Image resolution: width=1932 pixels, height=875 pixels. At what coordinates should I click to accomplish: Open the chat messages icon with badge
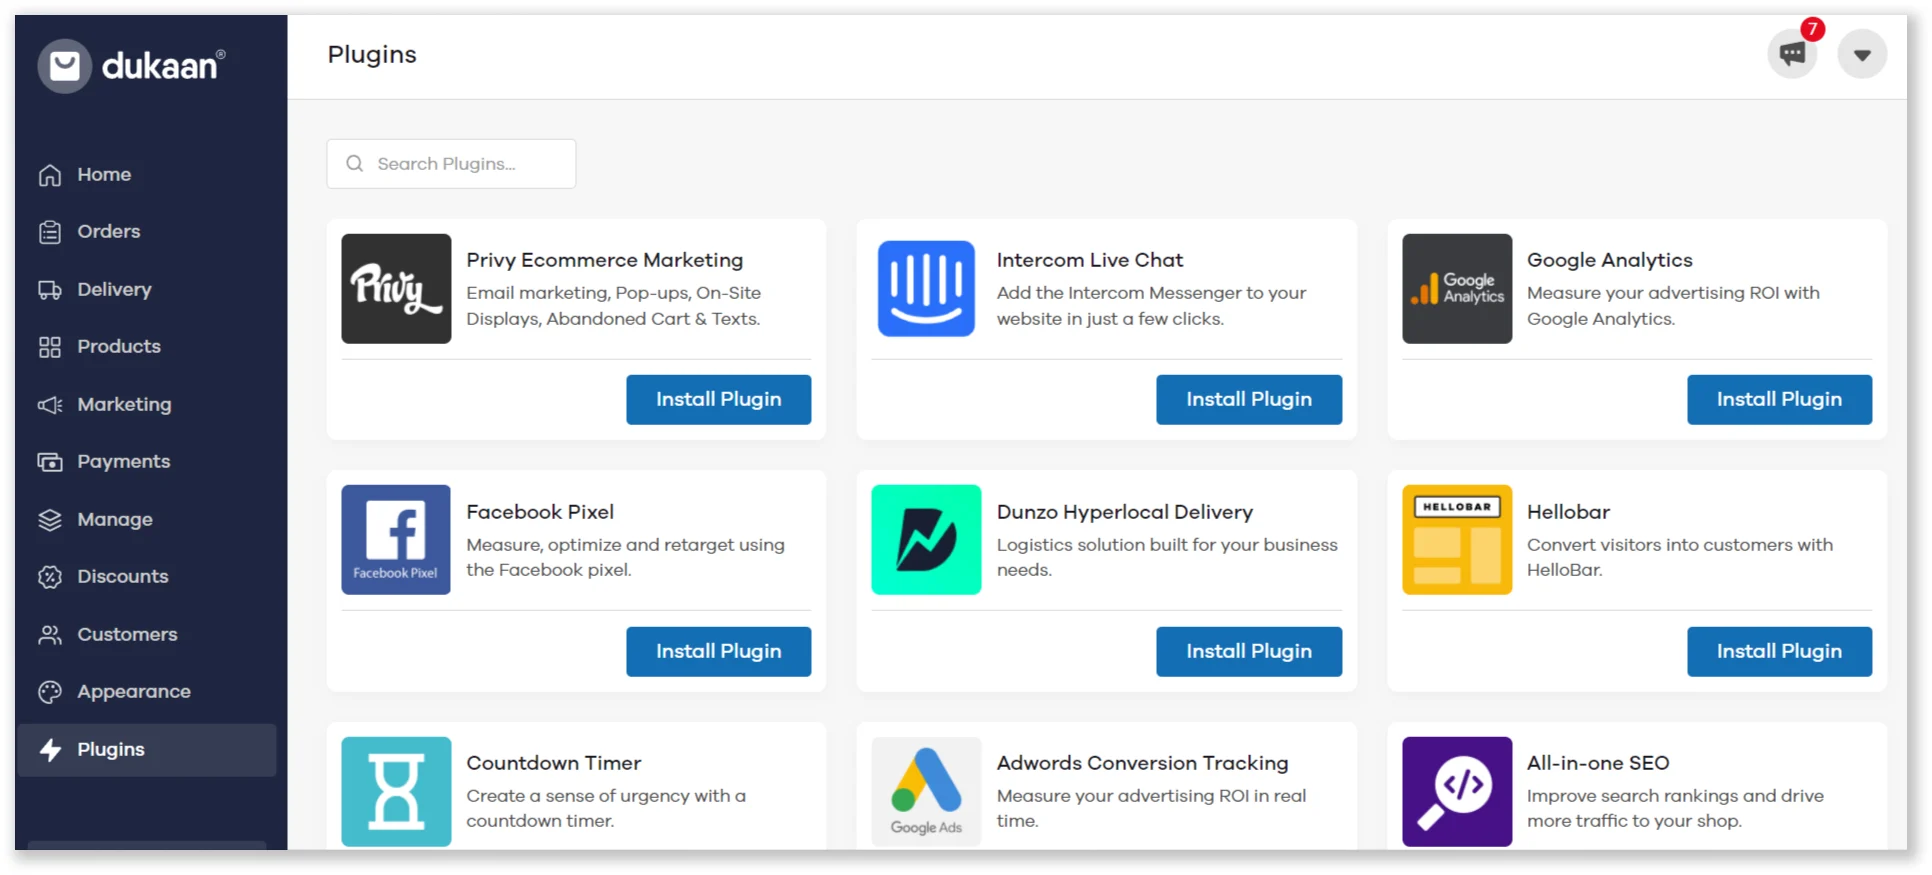point(1791,54)
